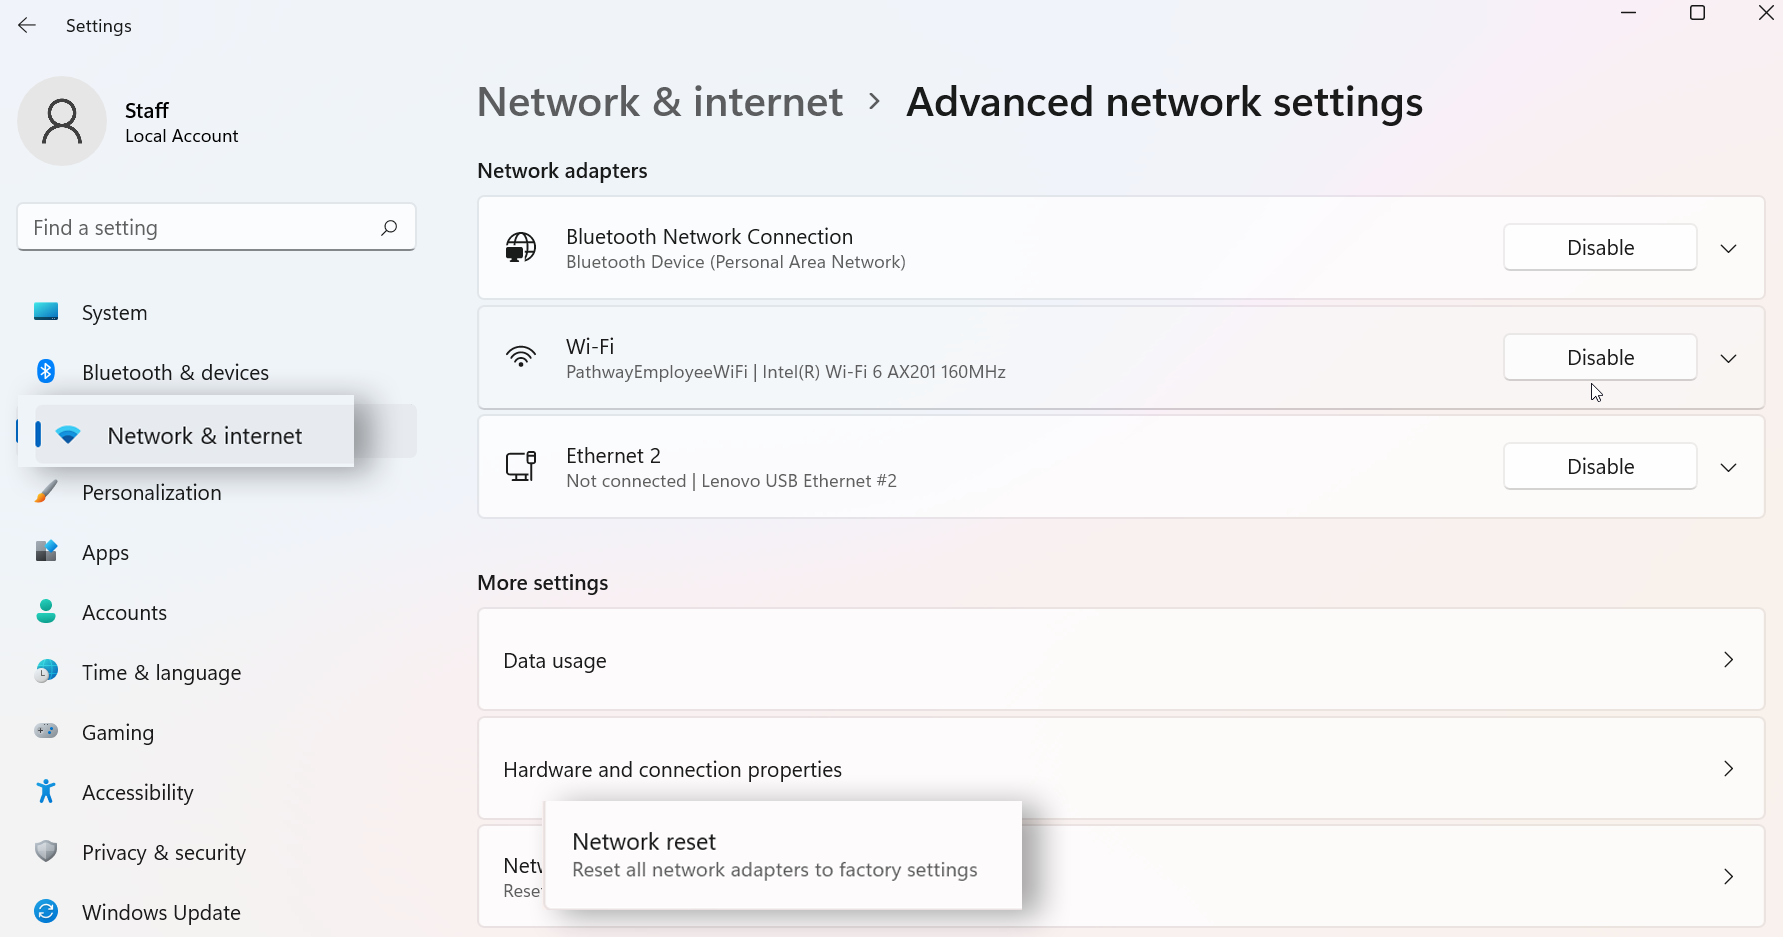Click the Ethernet 2 adapter icon
The width and height of the screenshot is (1783, 937).
(521, 467)
